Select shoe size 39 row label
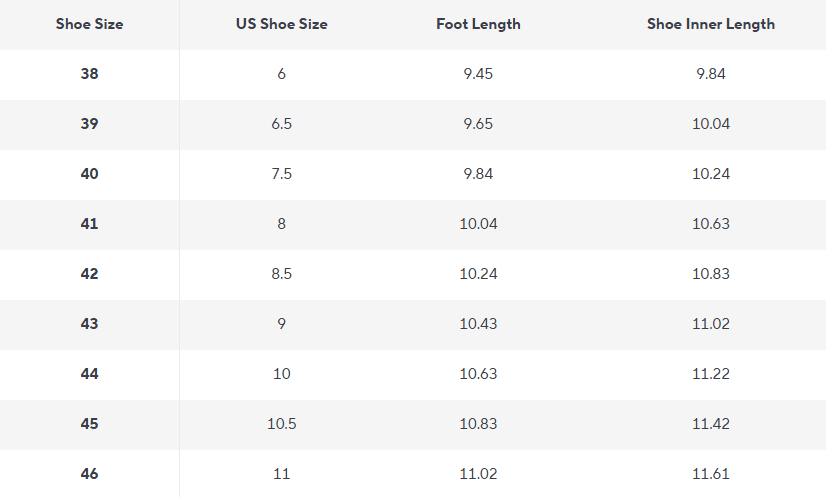This screenshot has width=826, height=498. pyautogui.click(x=90, y=124)
